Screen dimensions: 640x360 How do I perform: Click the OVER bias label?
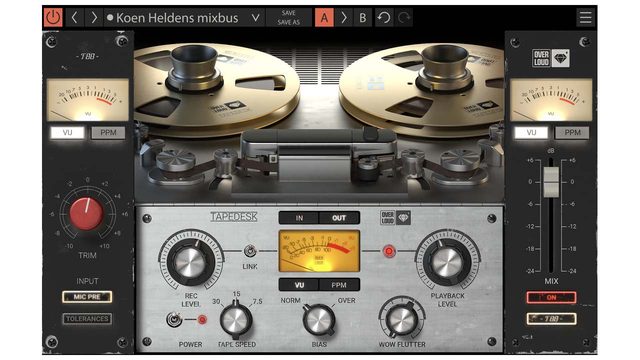pyautogui.click(x=346, y=300)
